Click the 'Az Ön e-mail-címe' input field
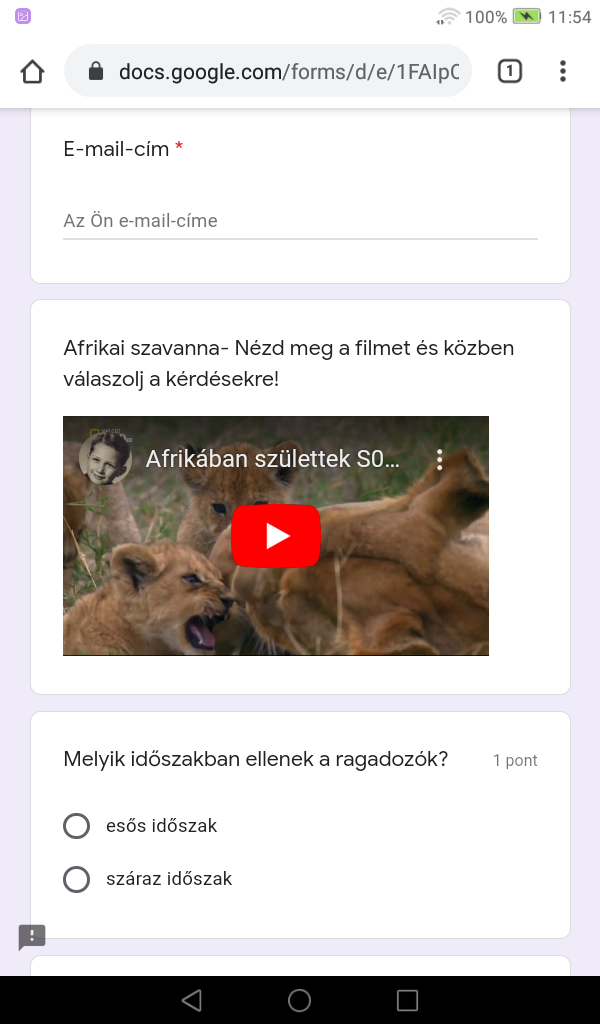Screen dimensions: 600x1024 tap(300, 221)
